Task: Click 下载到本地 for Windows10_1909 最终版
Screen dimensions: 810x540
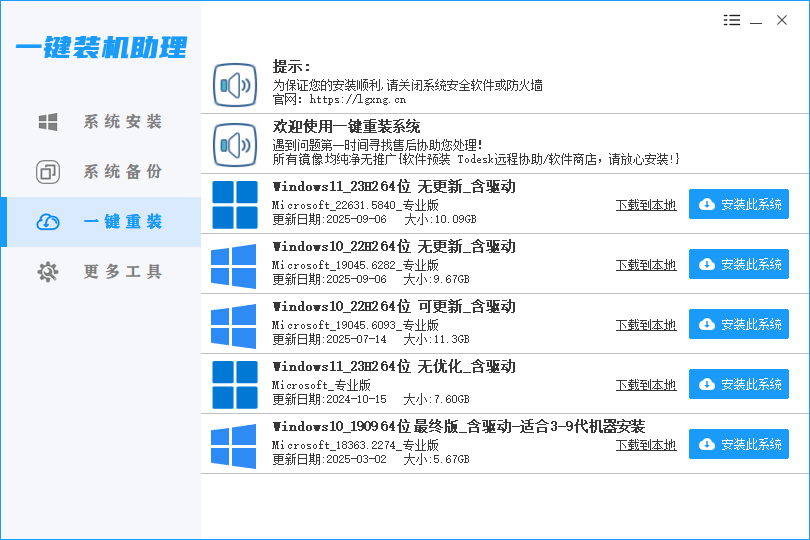Action: tap(645, 445)
